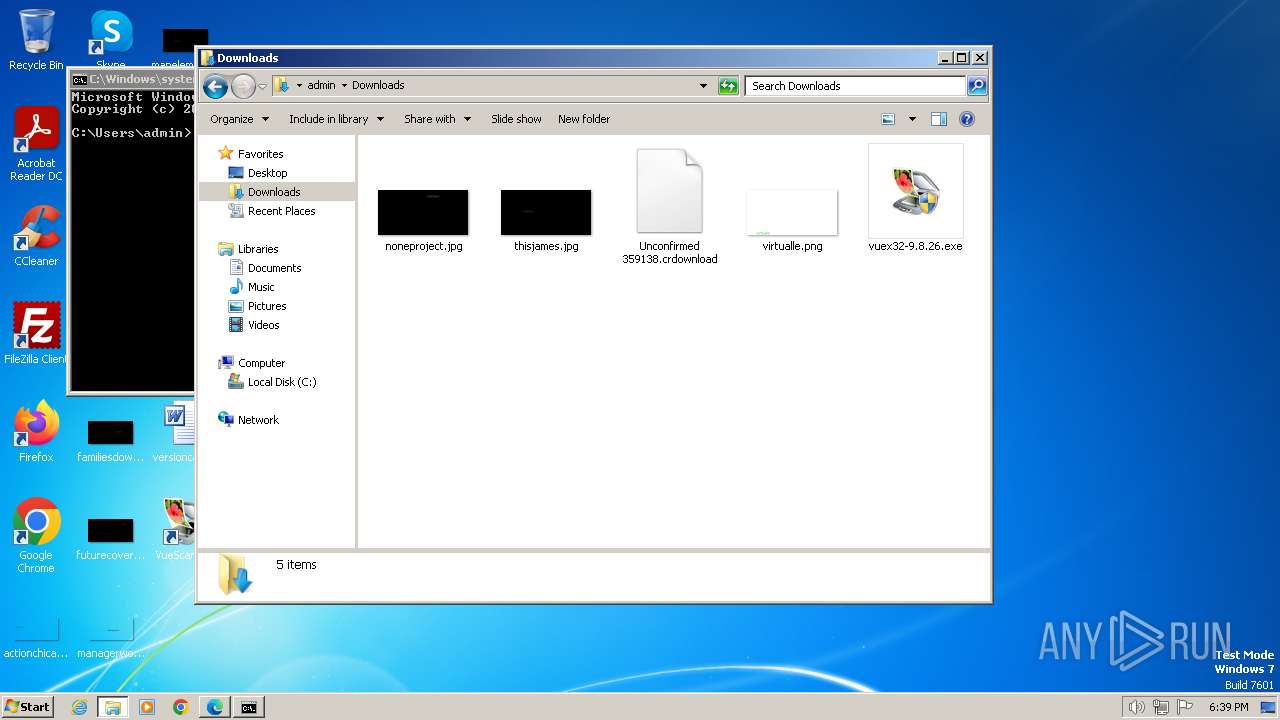Click the refresh button beside address bar
The image size is (1280, 720).
728,86
